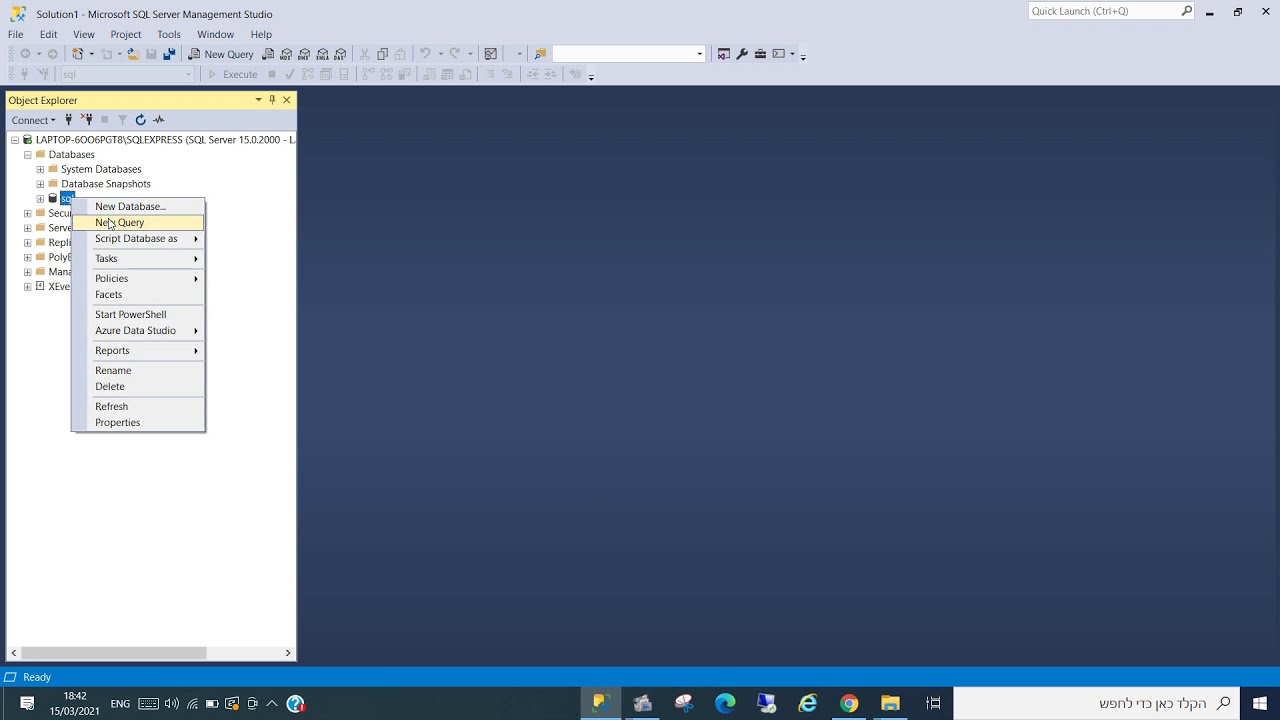
Task: Open Object Explorer window position dropdown arrow
Action: 258,100
